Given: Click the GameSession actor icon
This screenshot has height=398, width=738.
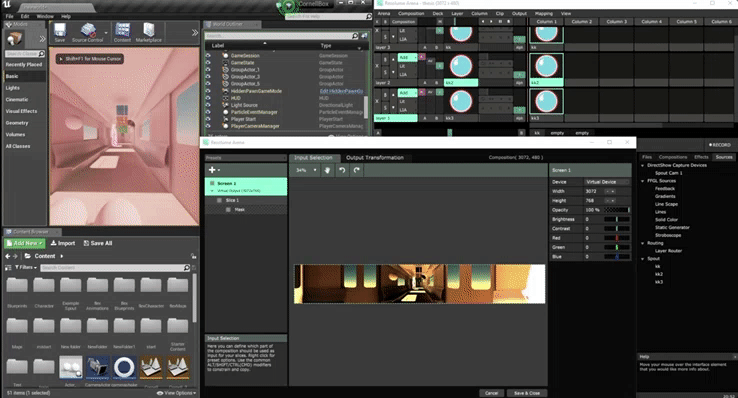Looking at the screenshot, I should coord(225,56).
